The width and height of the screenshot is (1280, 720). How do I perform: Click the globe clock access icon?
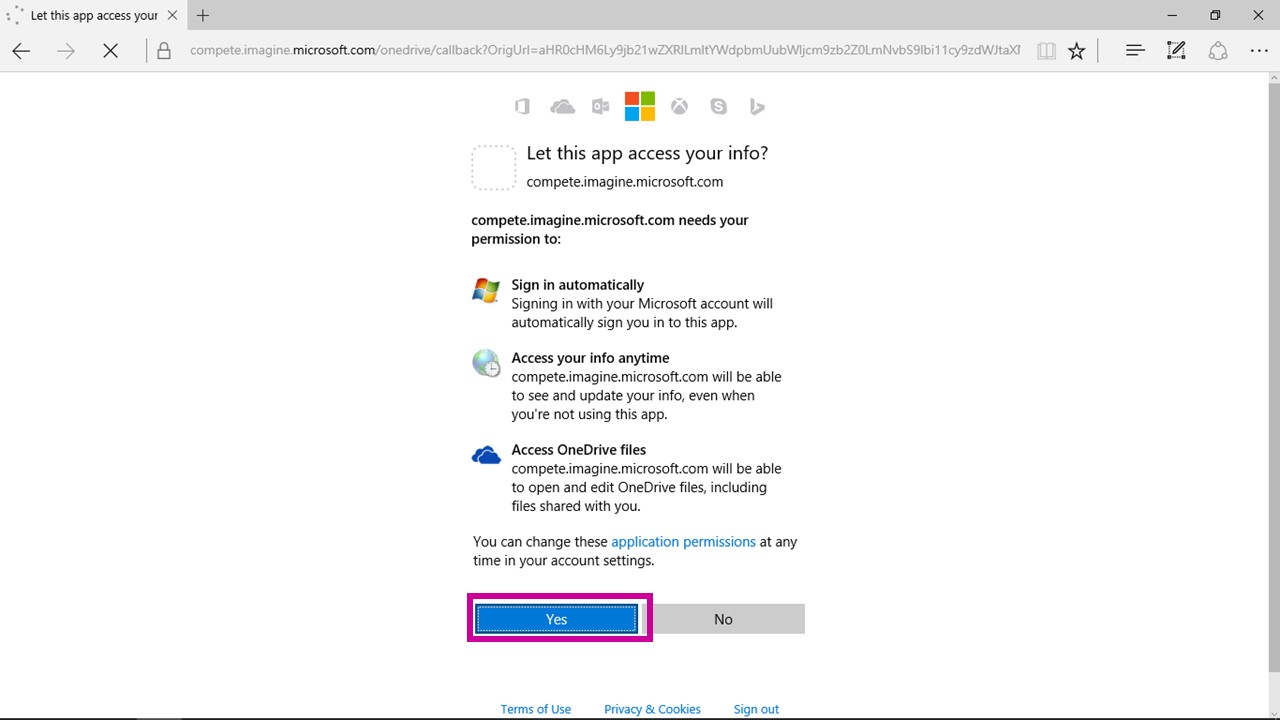pyautogui.click(x=486, y=363)
